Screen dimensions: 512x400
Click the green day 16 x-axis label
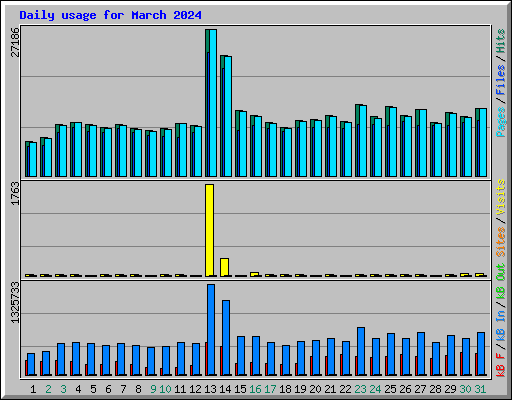tap(255, 389)
